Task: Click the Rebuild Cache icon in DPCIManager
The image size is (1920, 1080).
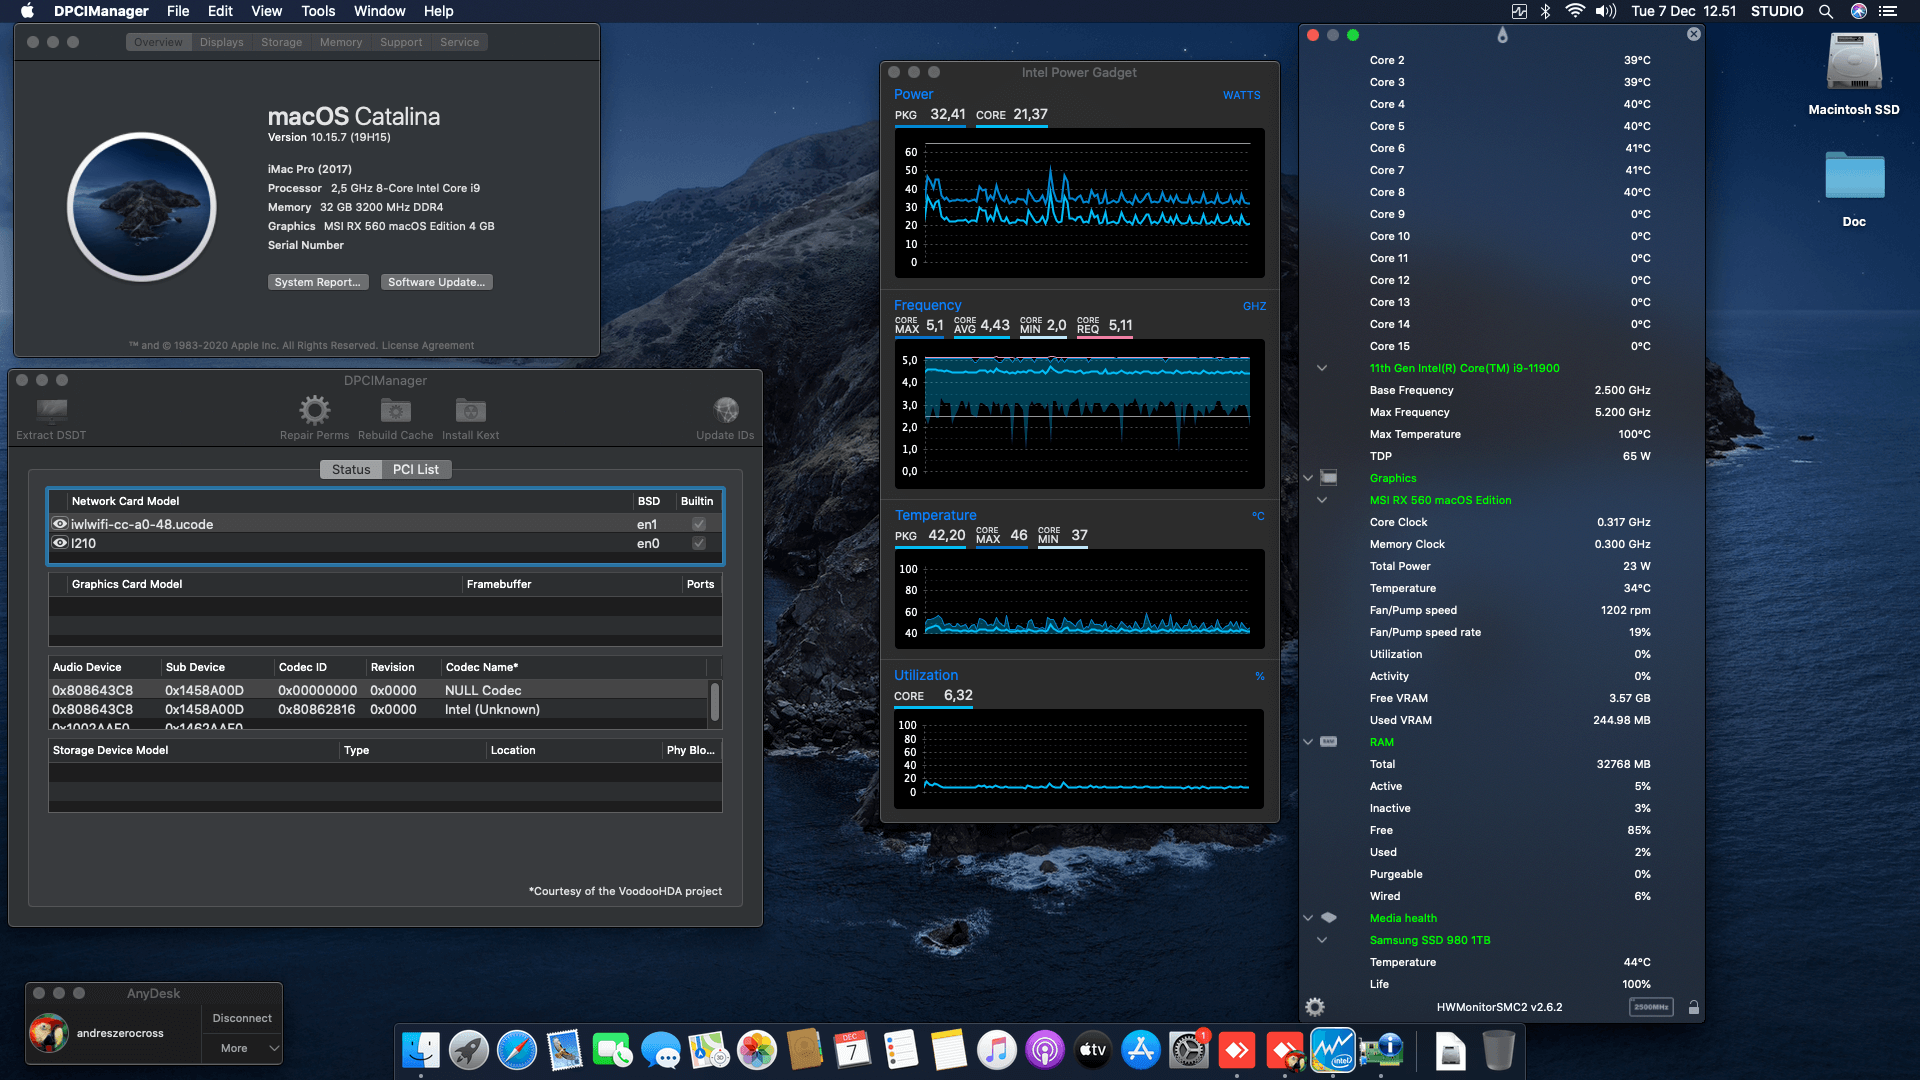Action: 395,410
